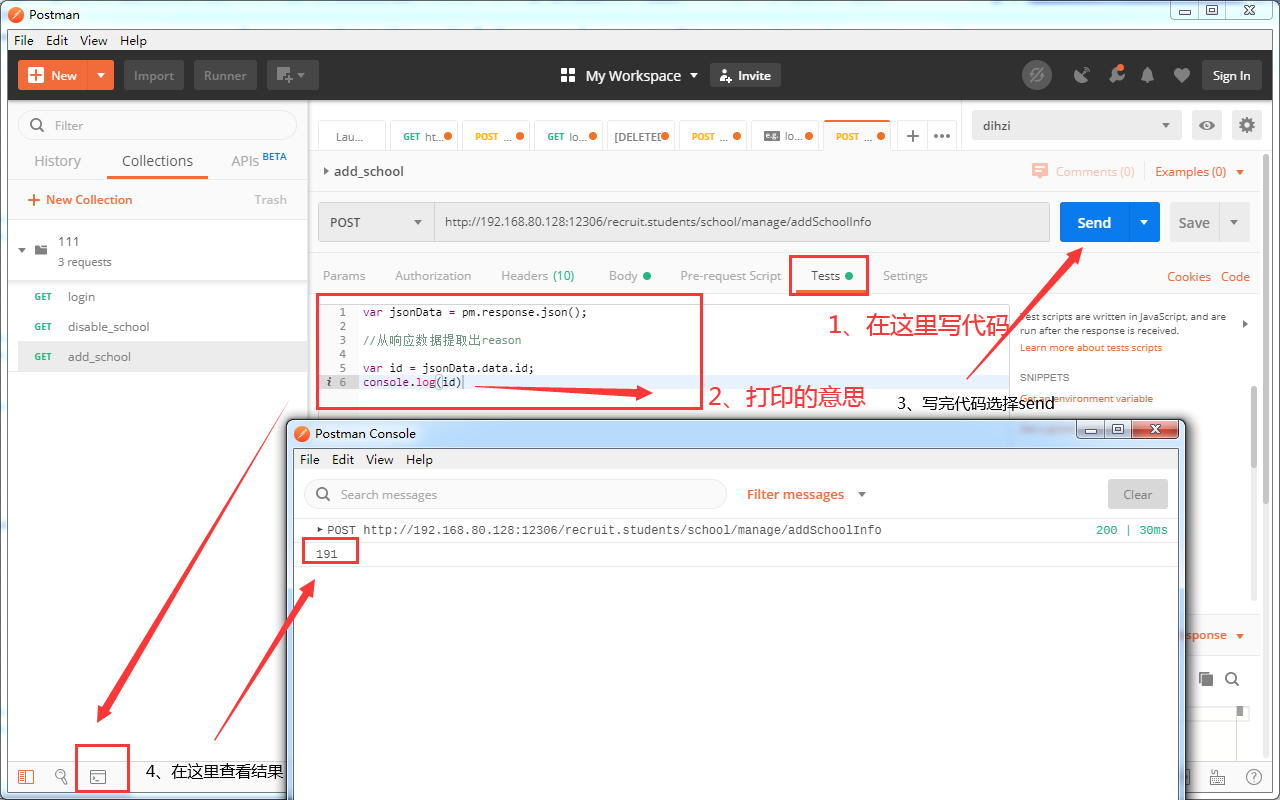1280x800 pixels.
Task: Switch to the [DELETED] request tab
Action: [x=640, y=136]
